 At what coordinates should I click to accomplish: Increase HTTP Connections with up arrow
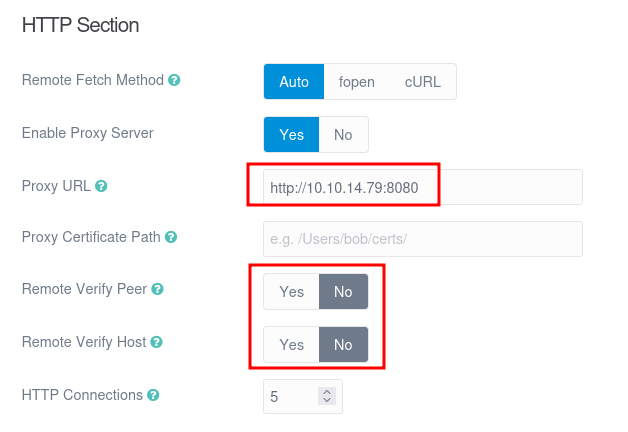(x=326, y=391)
